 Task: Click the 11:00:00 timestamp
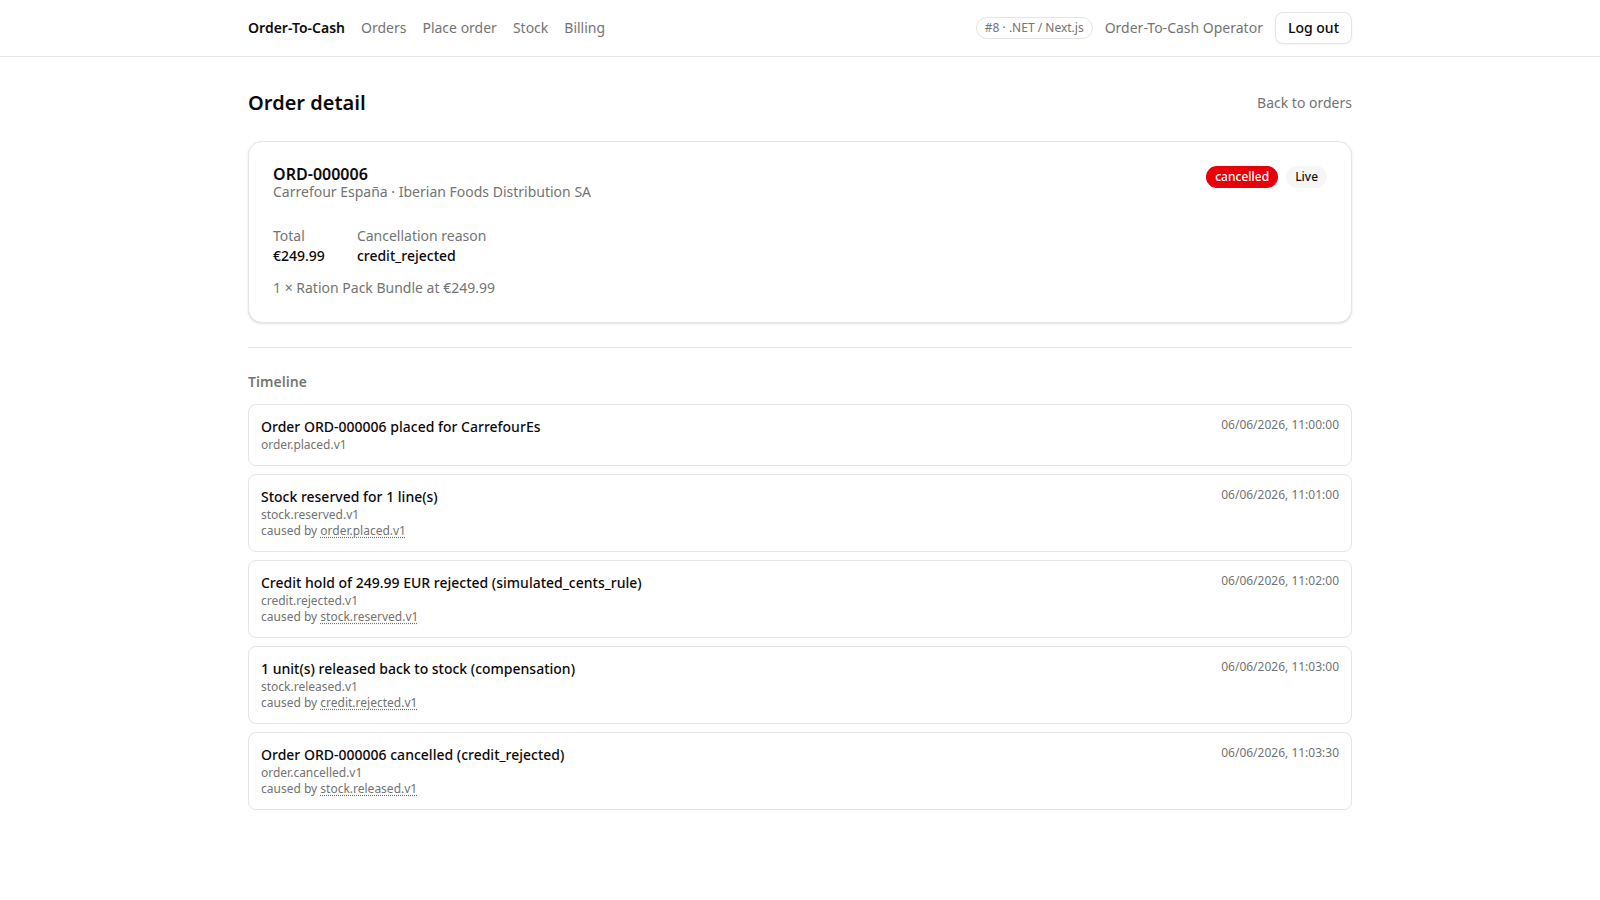pyautogui.click(x=1280, y=425)
